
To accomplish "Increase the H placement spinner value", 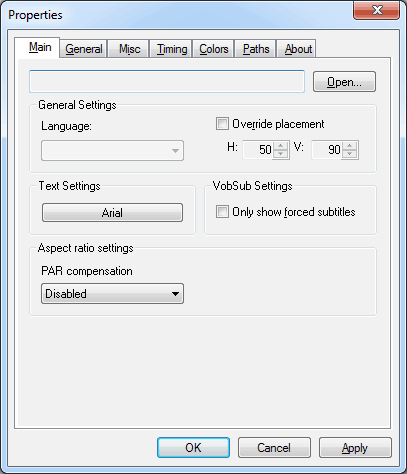I will [x=281, y=146].
